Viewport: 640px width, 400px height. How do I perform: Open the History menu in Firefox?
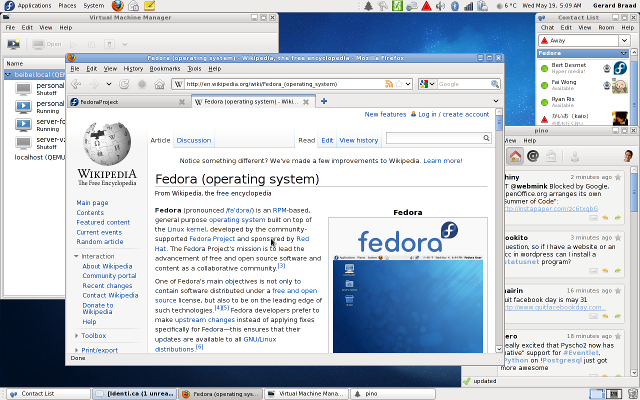(x=133, y=69)
